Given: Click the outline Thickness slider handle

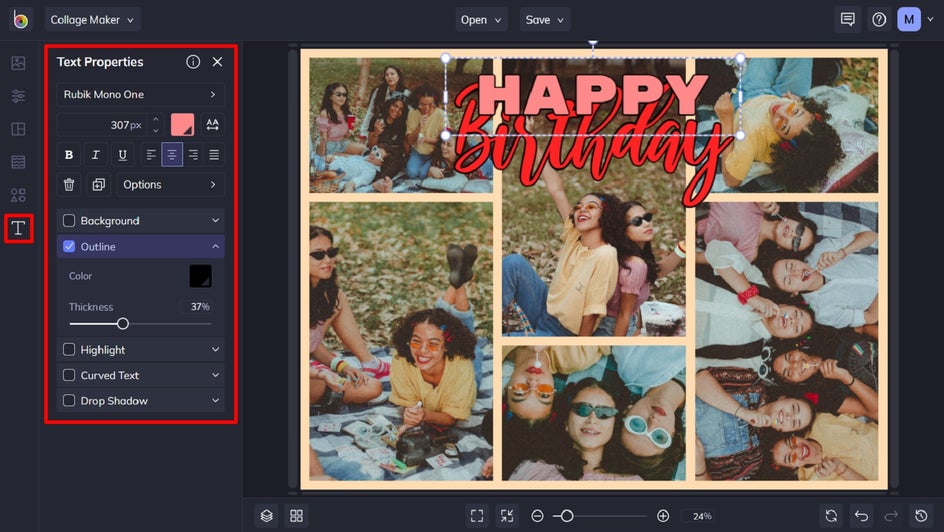Looking at the screenshot, I should [123, 324].
